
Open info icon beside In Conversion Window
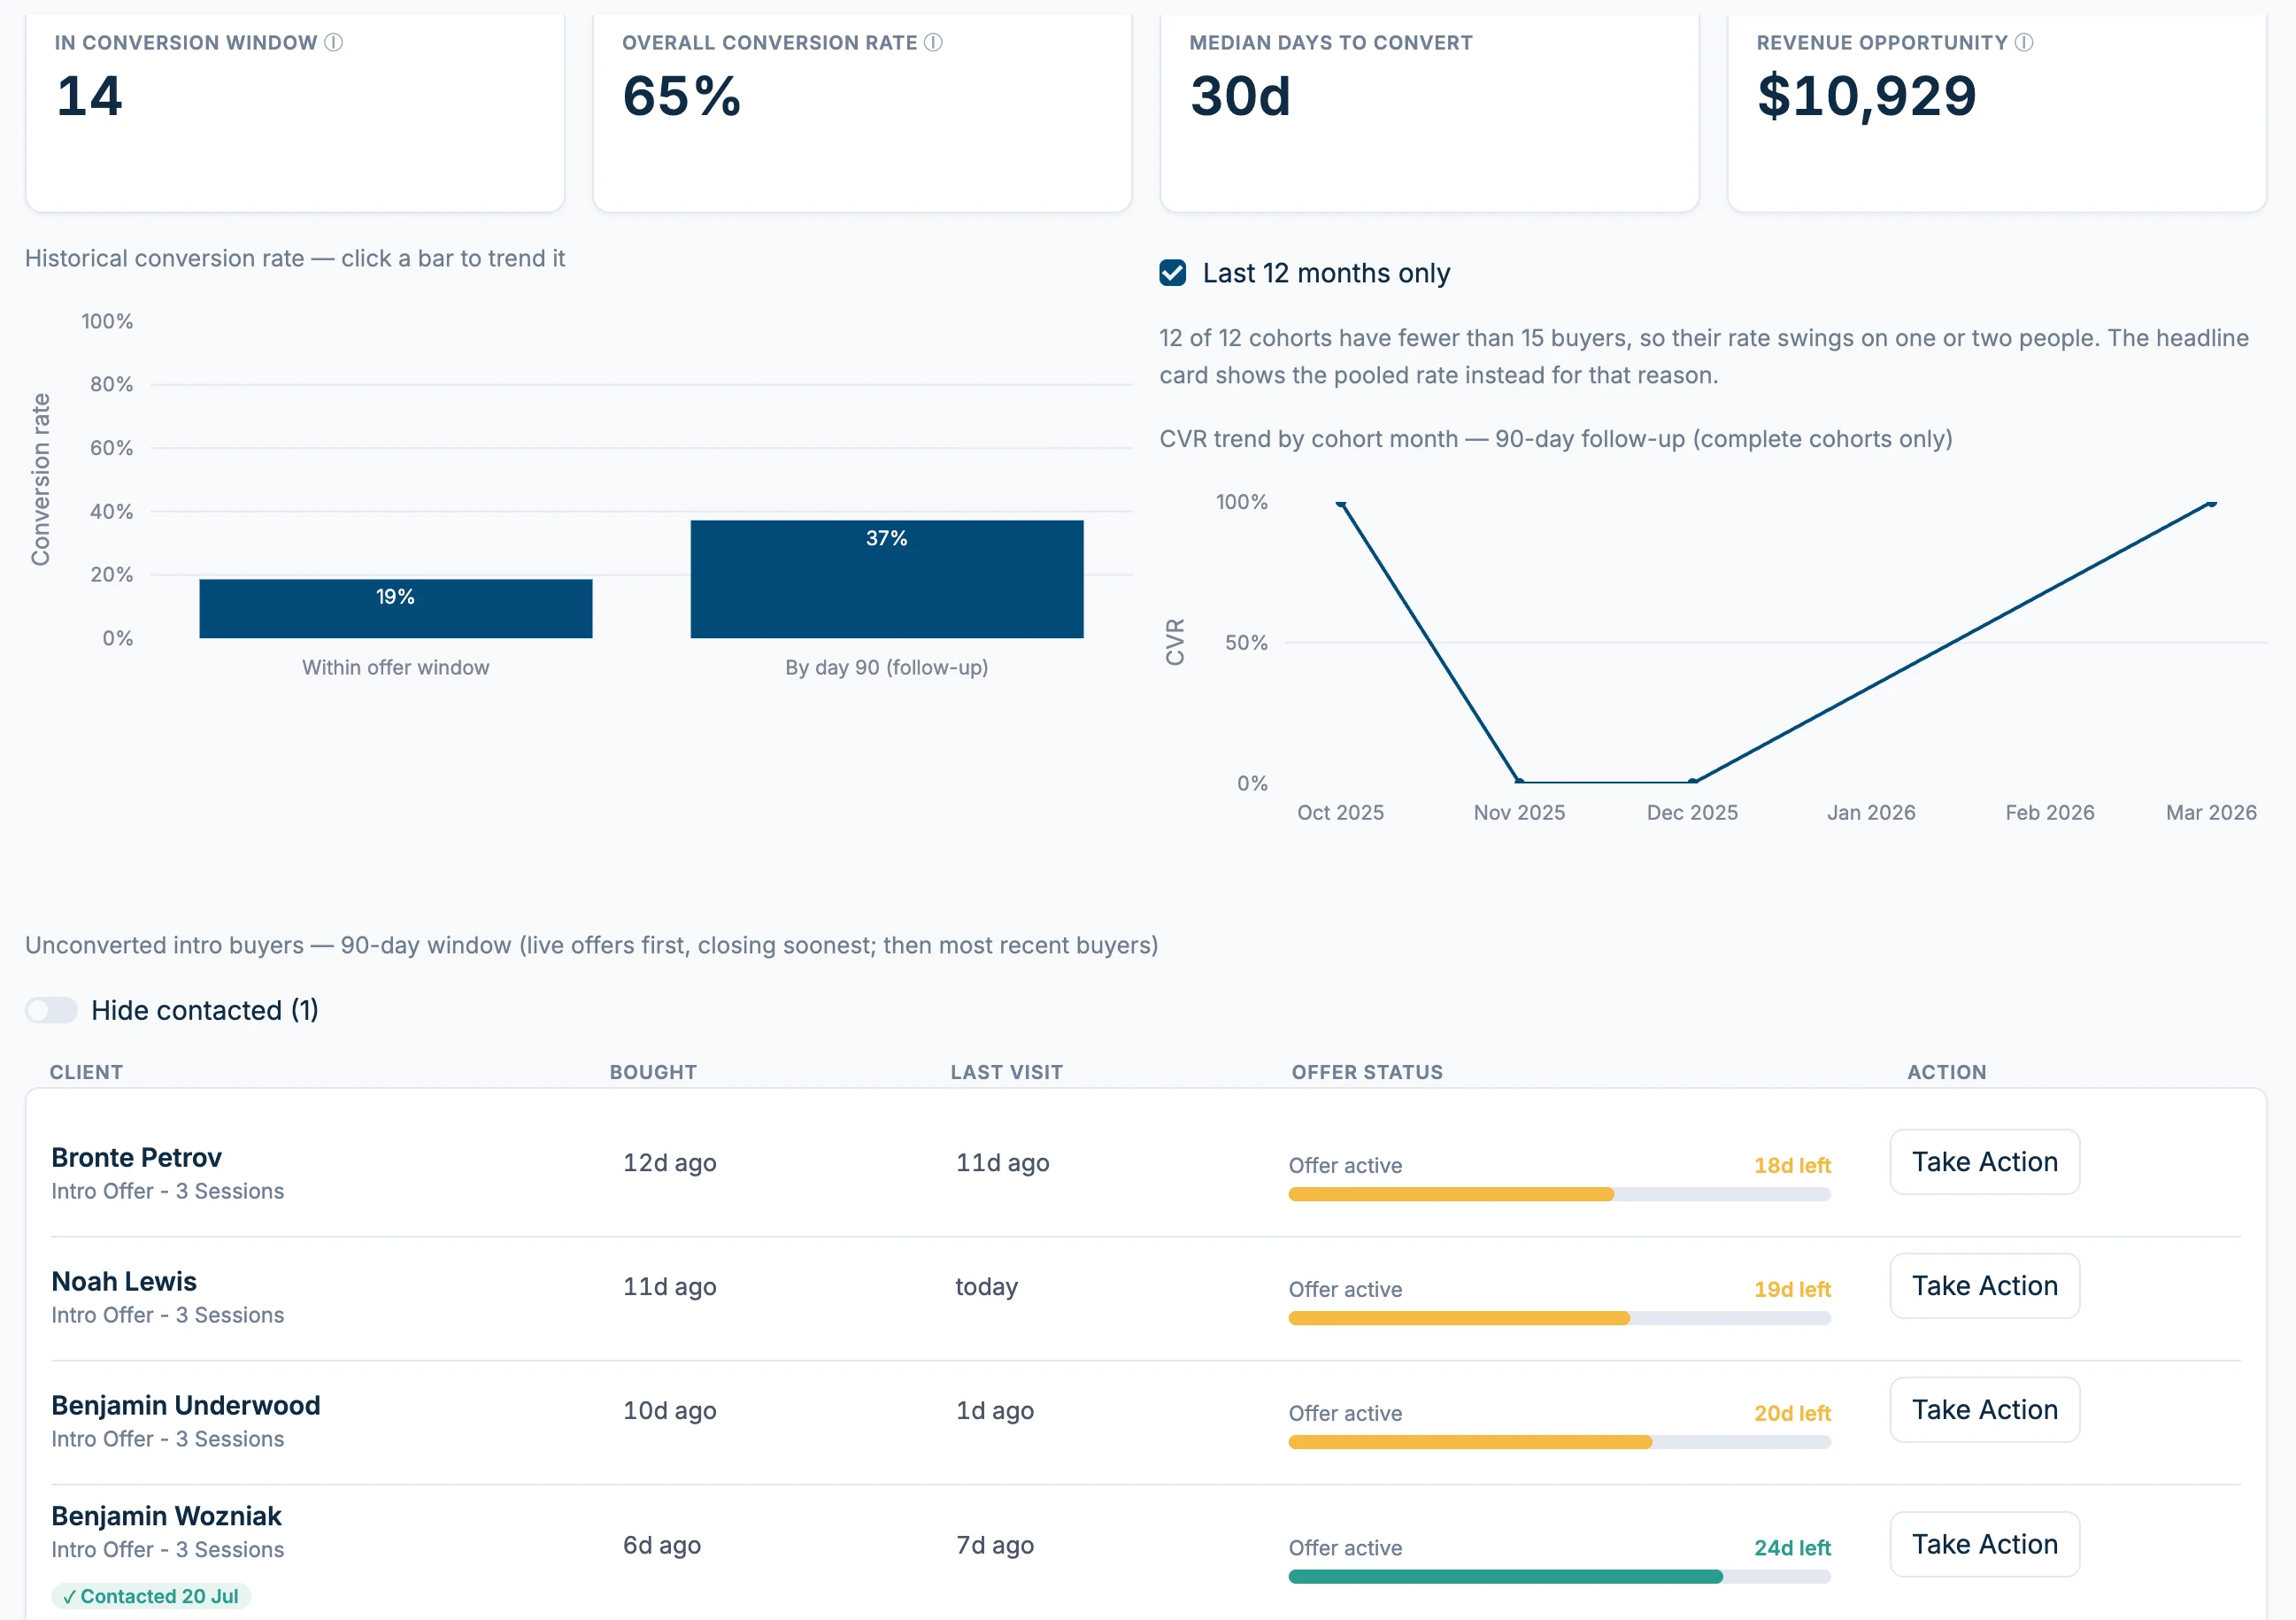click(x=334, y=42)
